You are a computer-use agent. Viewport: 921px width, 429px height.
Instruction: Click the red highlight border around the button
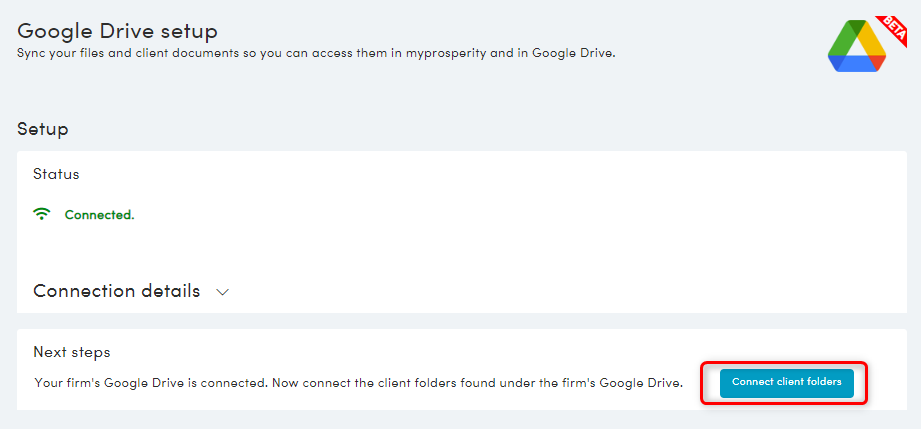703,383
